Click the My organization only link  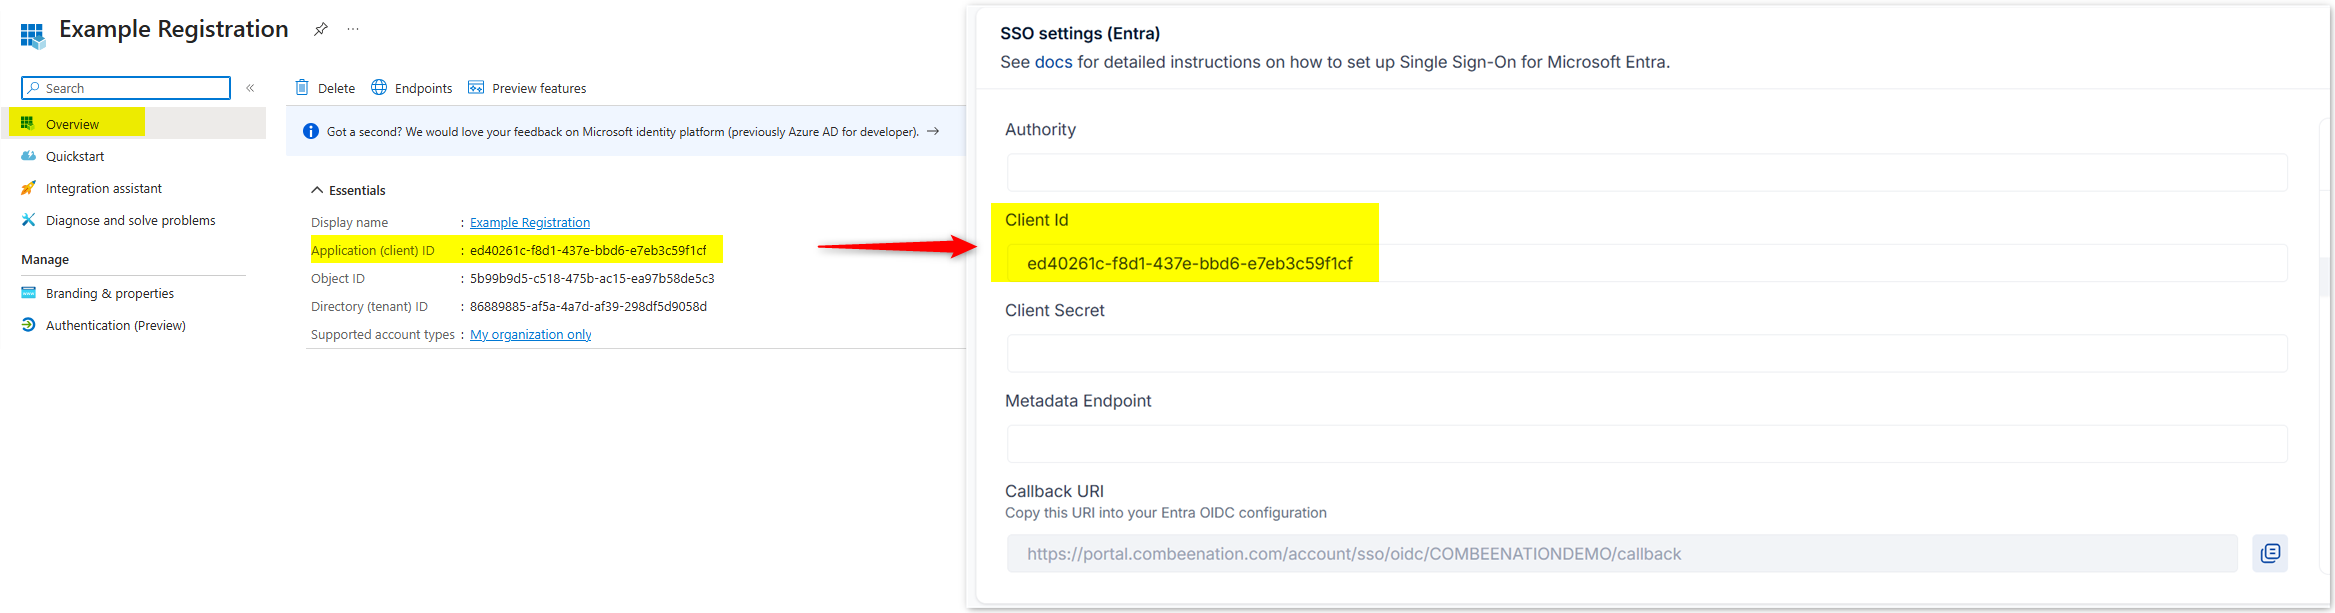point(531,334)
